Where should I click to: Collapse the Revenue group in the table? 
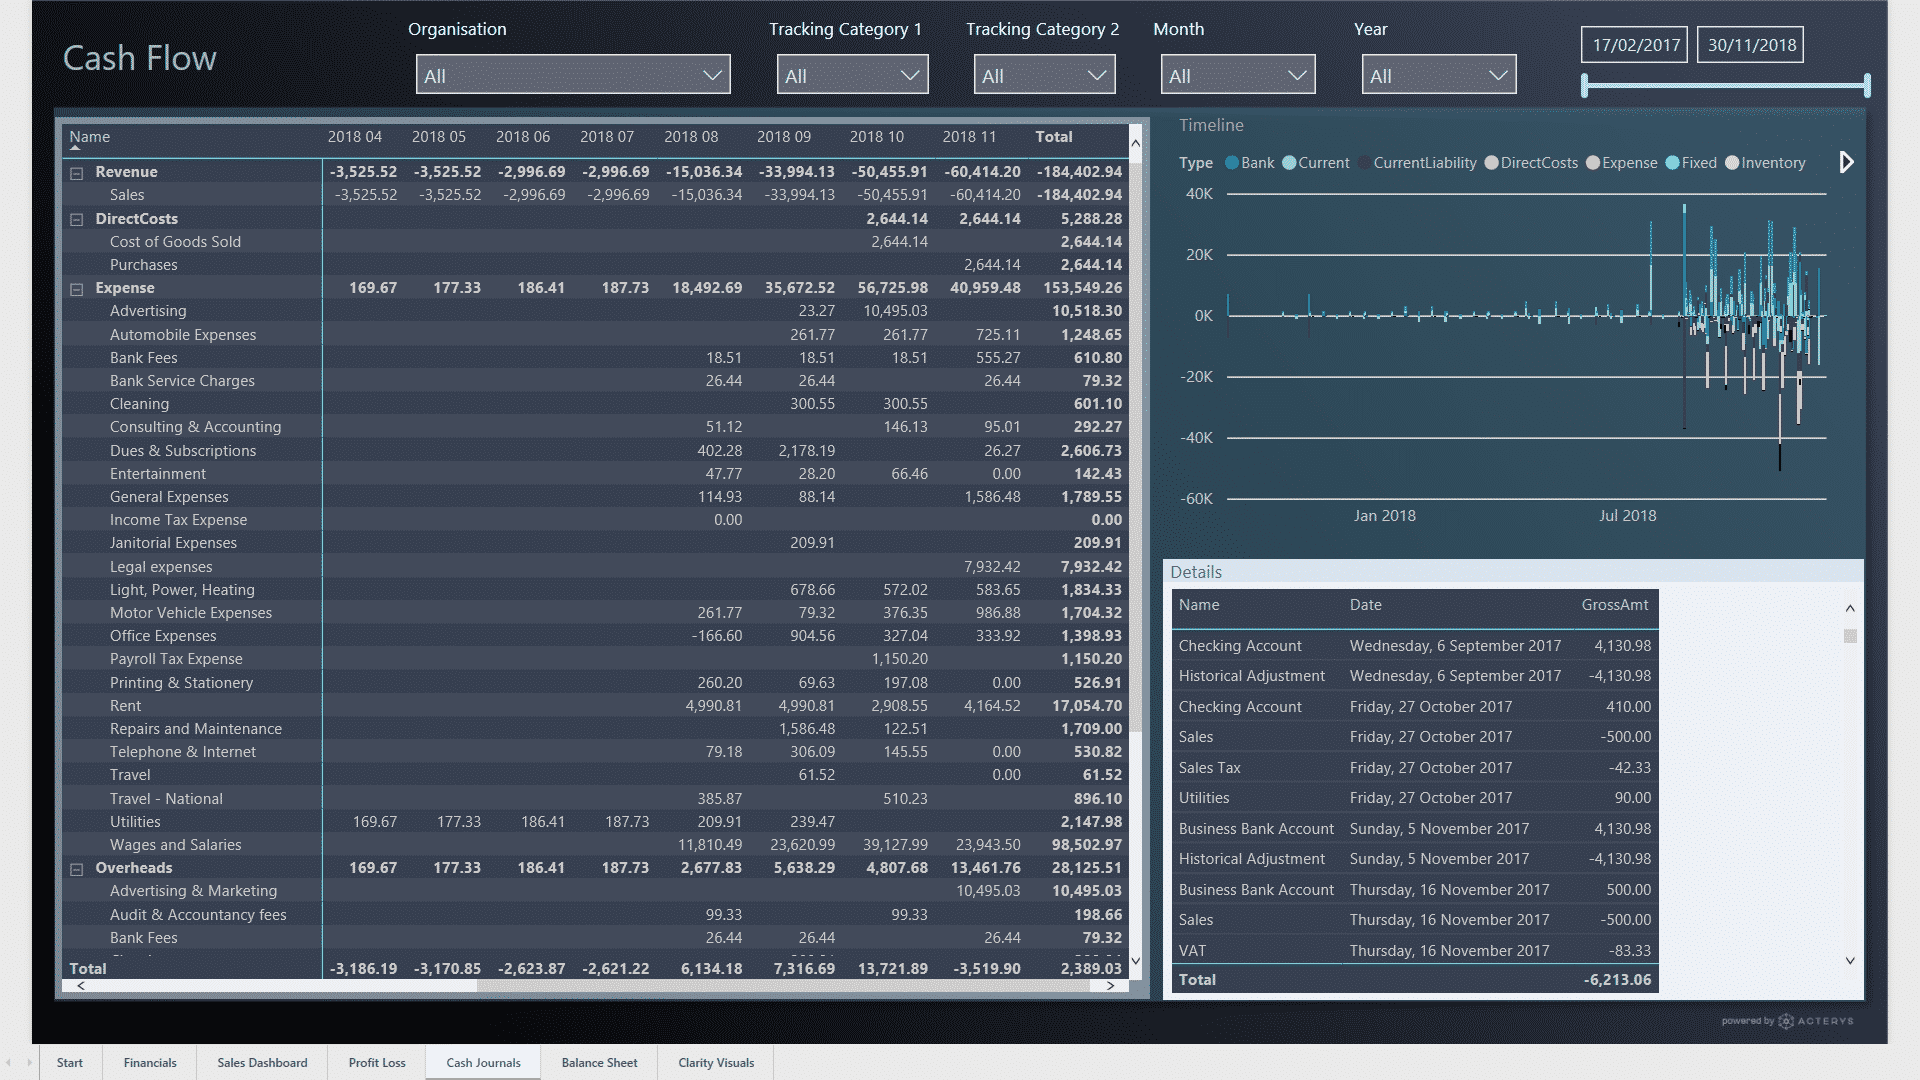[78, 172]
